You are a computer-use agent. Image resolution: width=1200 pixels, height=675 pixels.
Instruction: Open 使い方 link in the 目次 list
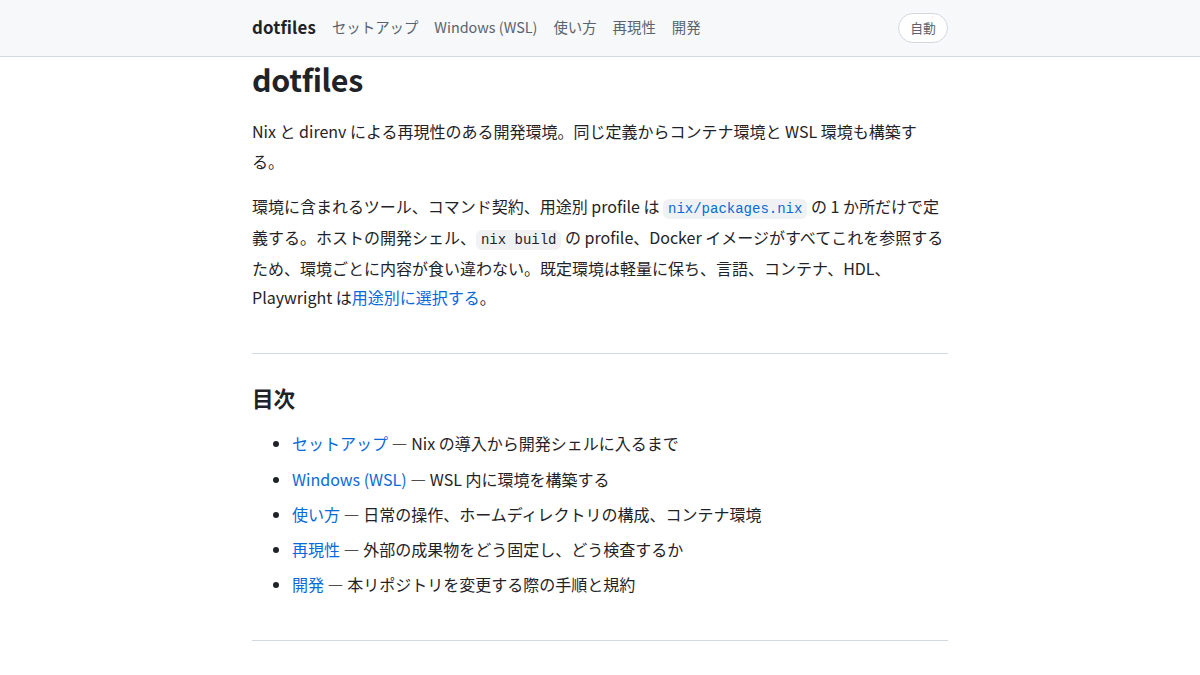click(x=316, y=515)
